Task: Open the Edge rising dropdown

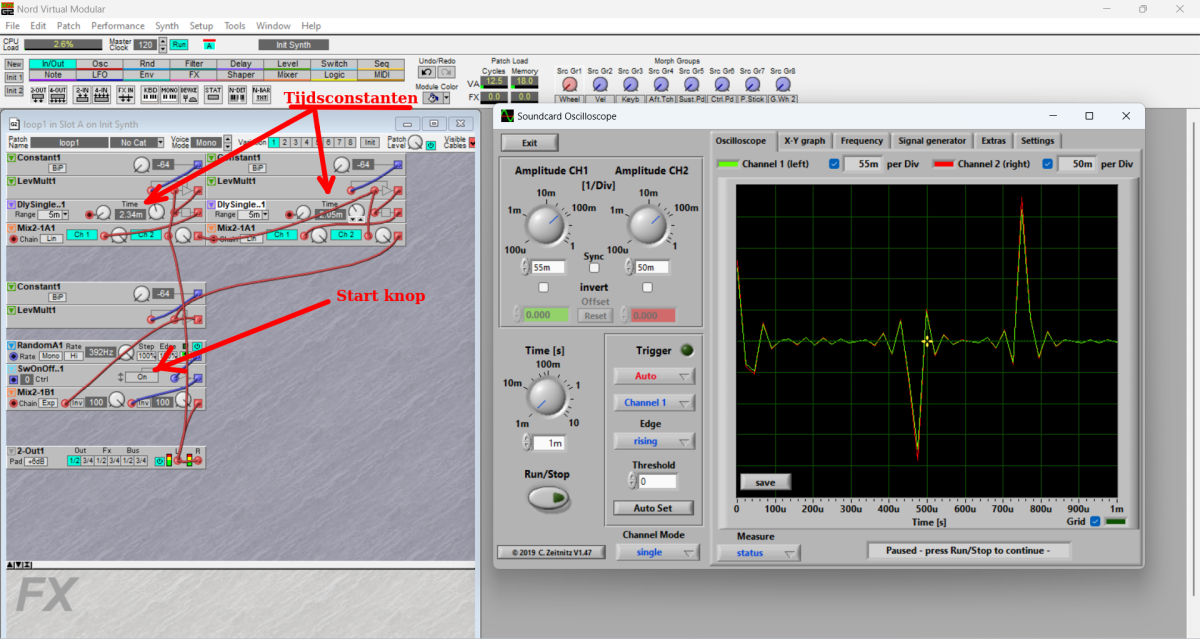Action: click(654, 441)
